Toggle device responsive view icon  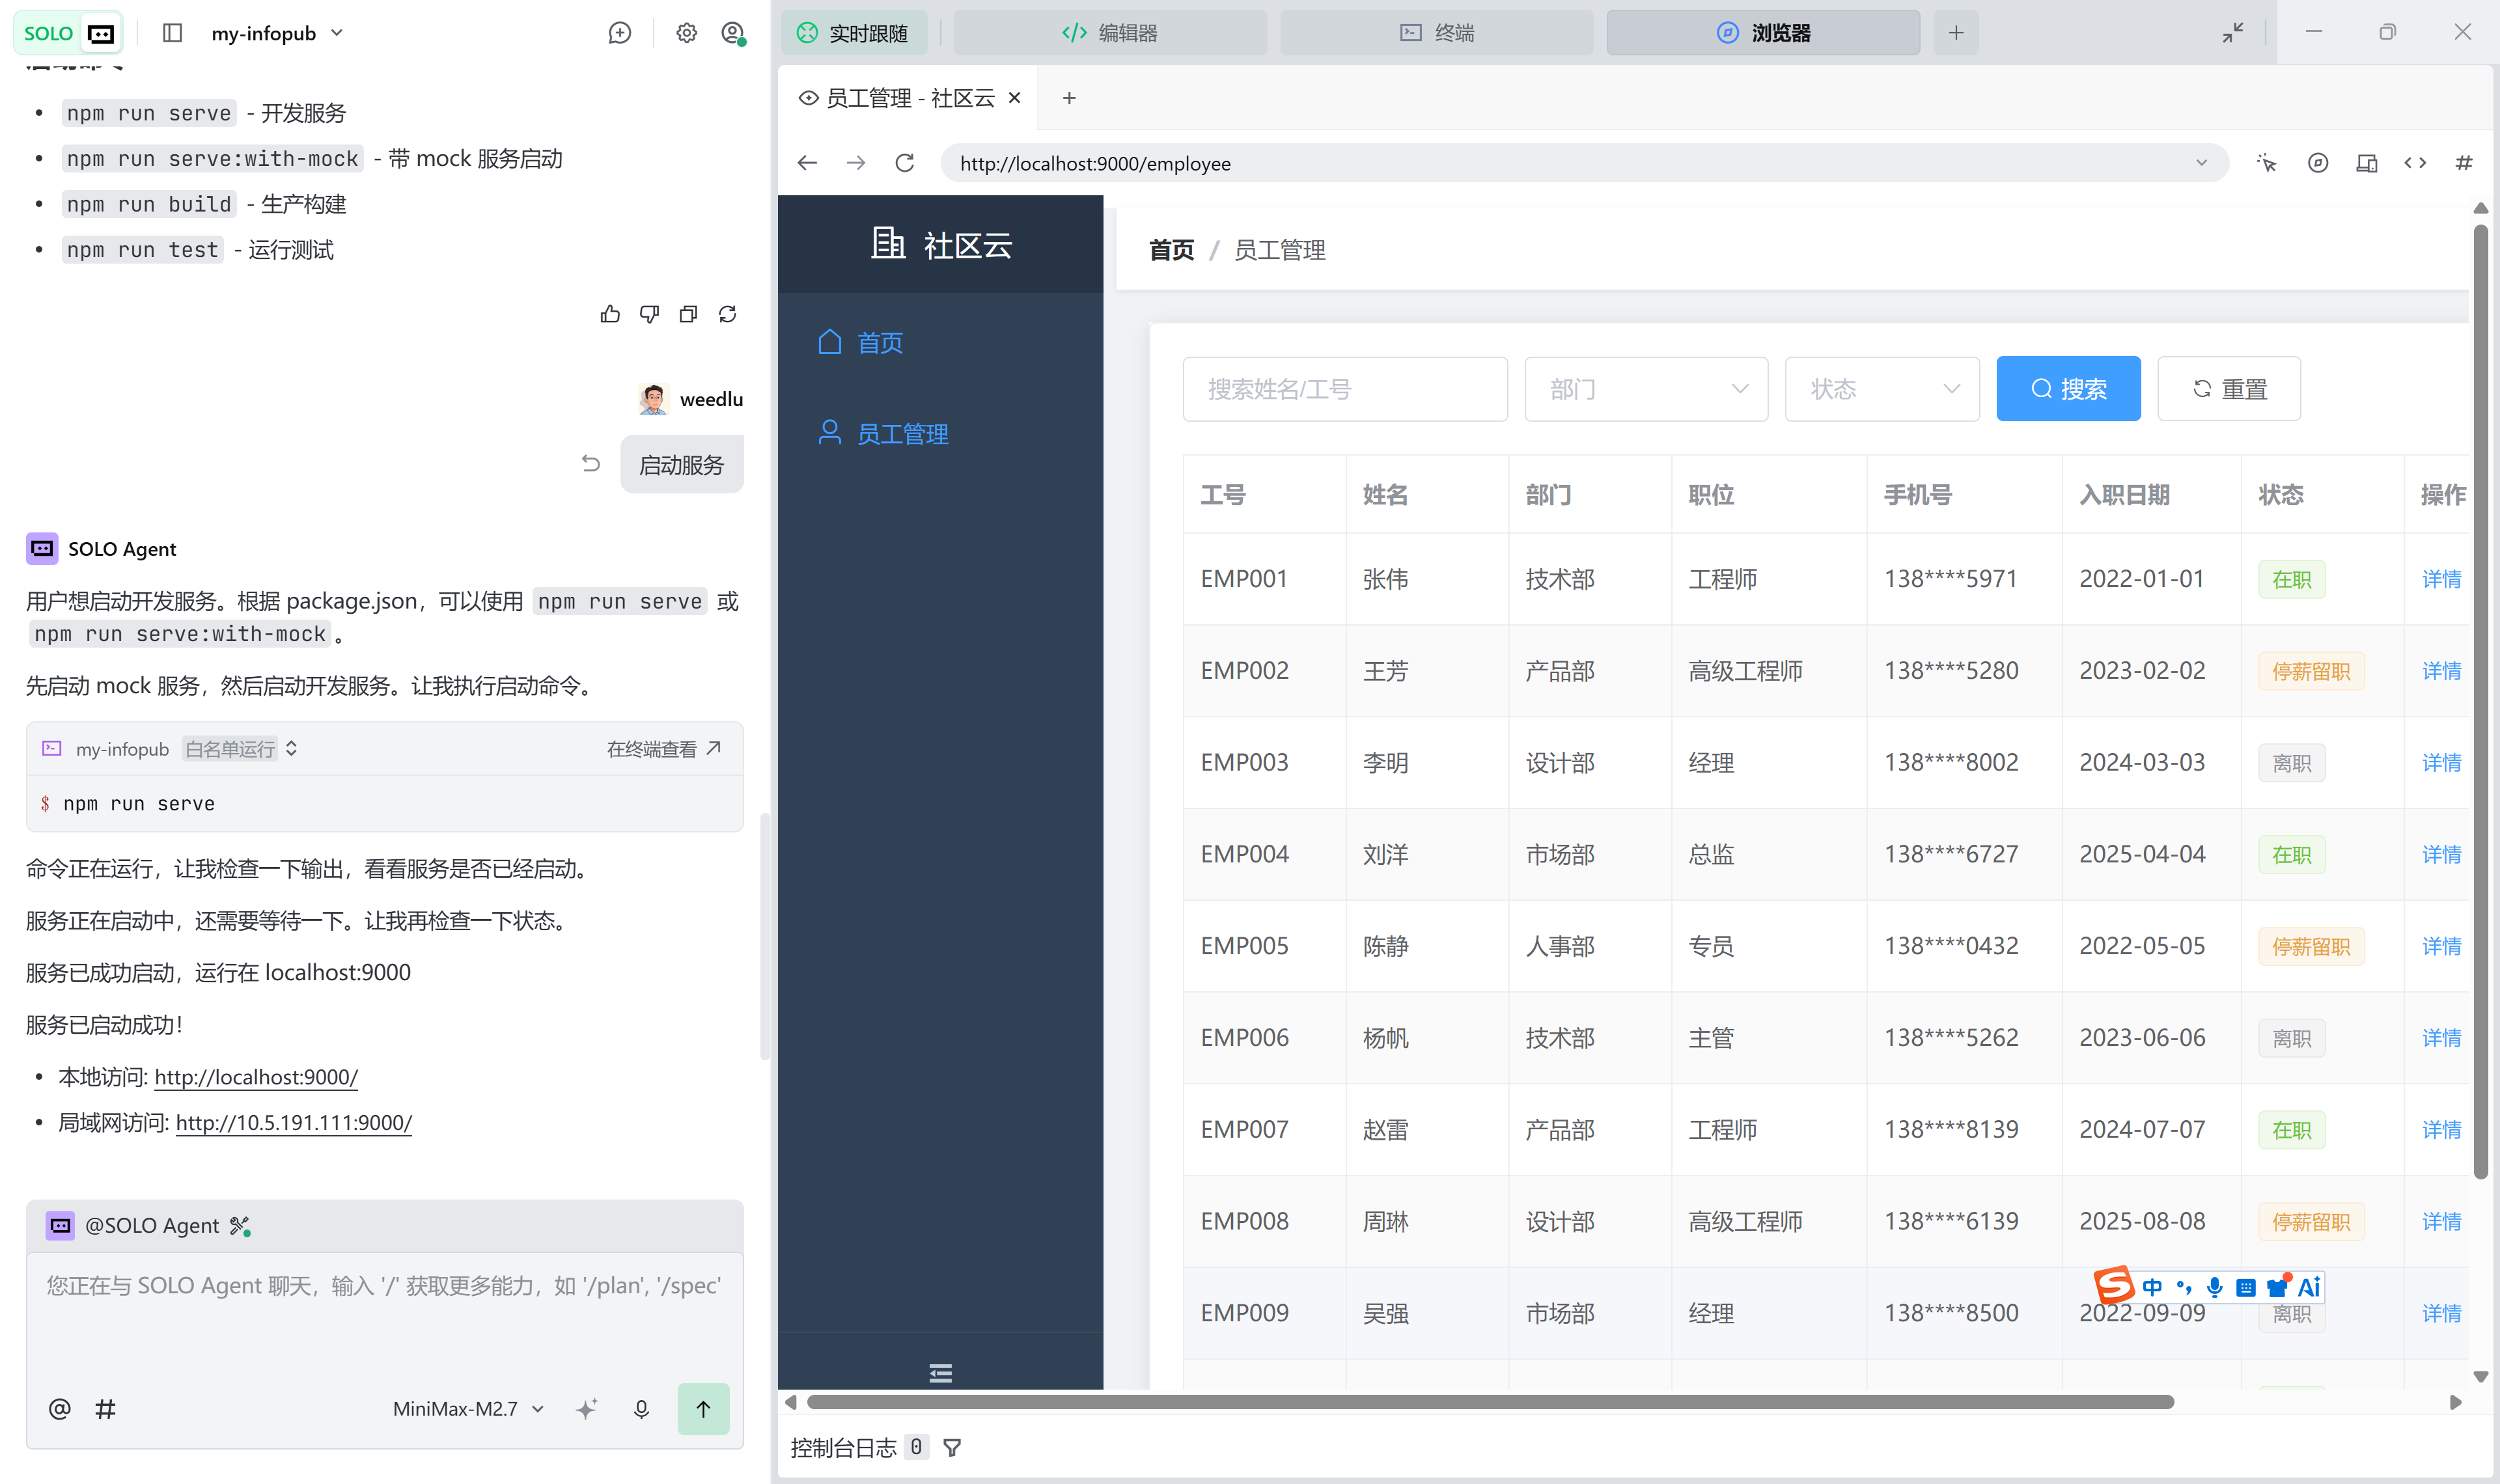(2366, 163)
